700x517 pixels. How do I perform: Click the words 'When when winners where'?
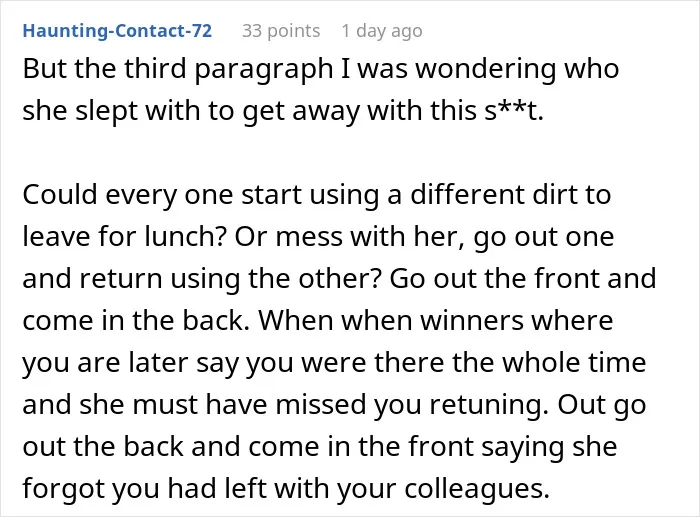(436, 321)
